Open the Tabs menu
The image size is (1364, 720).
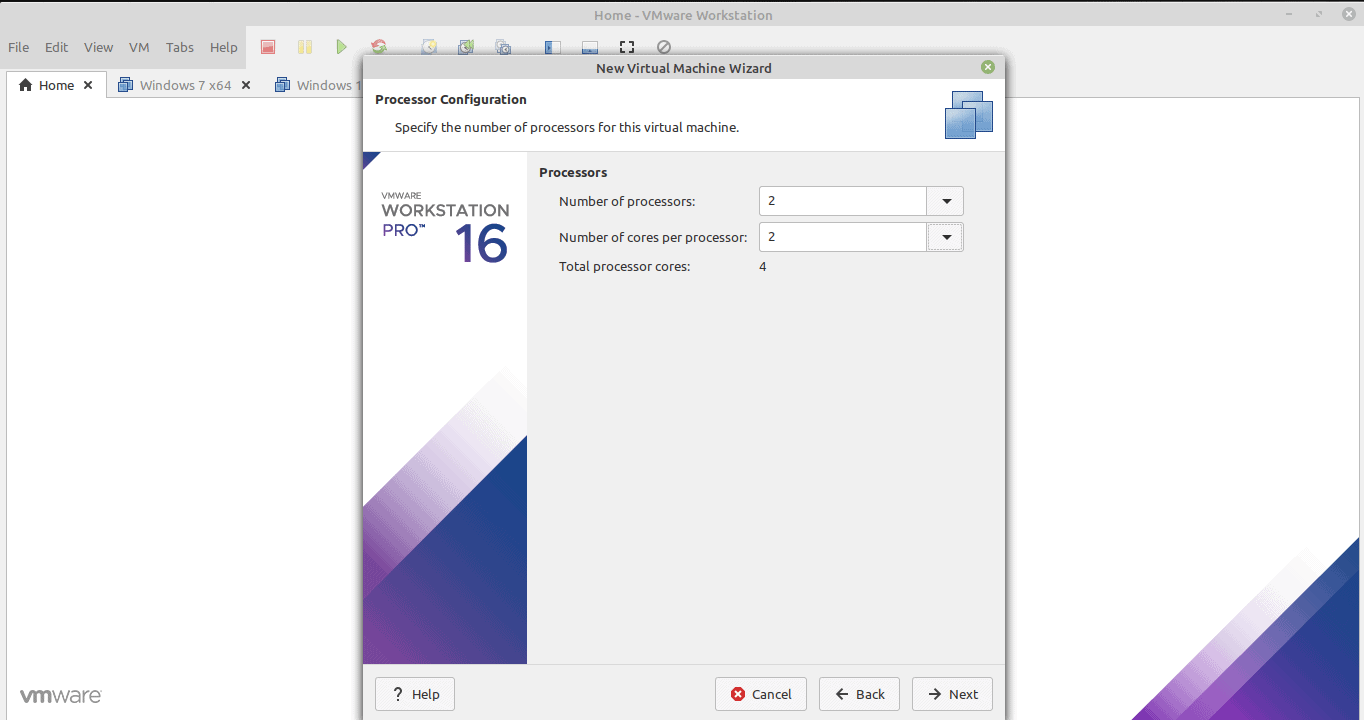180,47
